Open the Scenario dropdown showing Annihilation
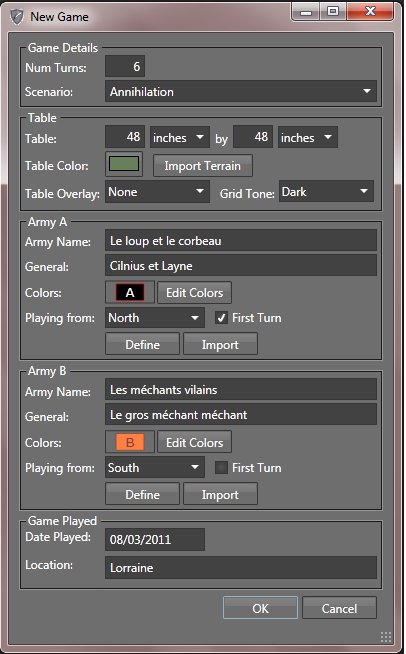406x654 pixels. click(x=241, y=91)
